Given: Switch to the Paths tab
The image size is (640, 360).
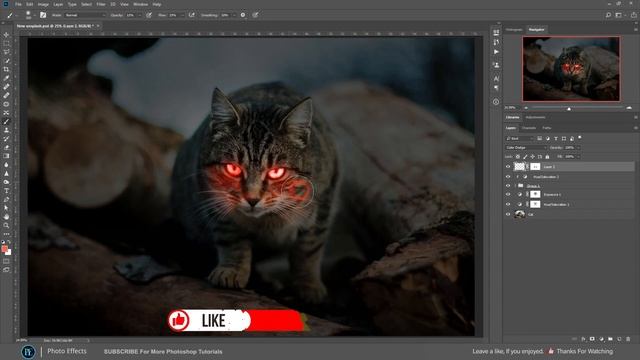Looking at the screenshot, I should pyautogui.click(x=547, y=128).
